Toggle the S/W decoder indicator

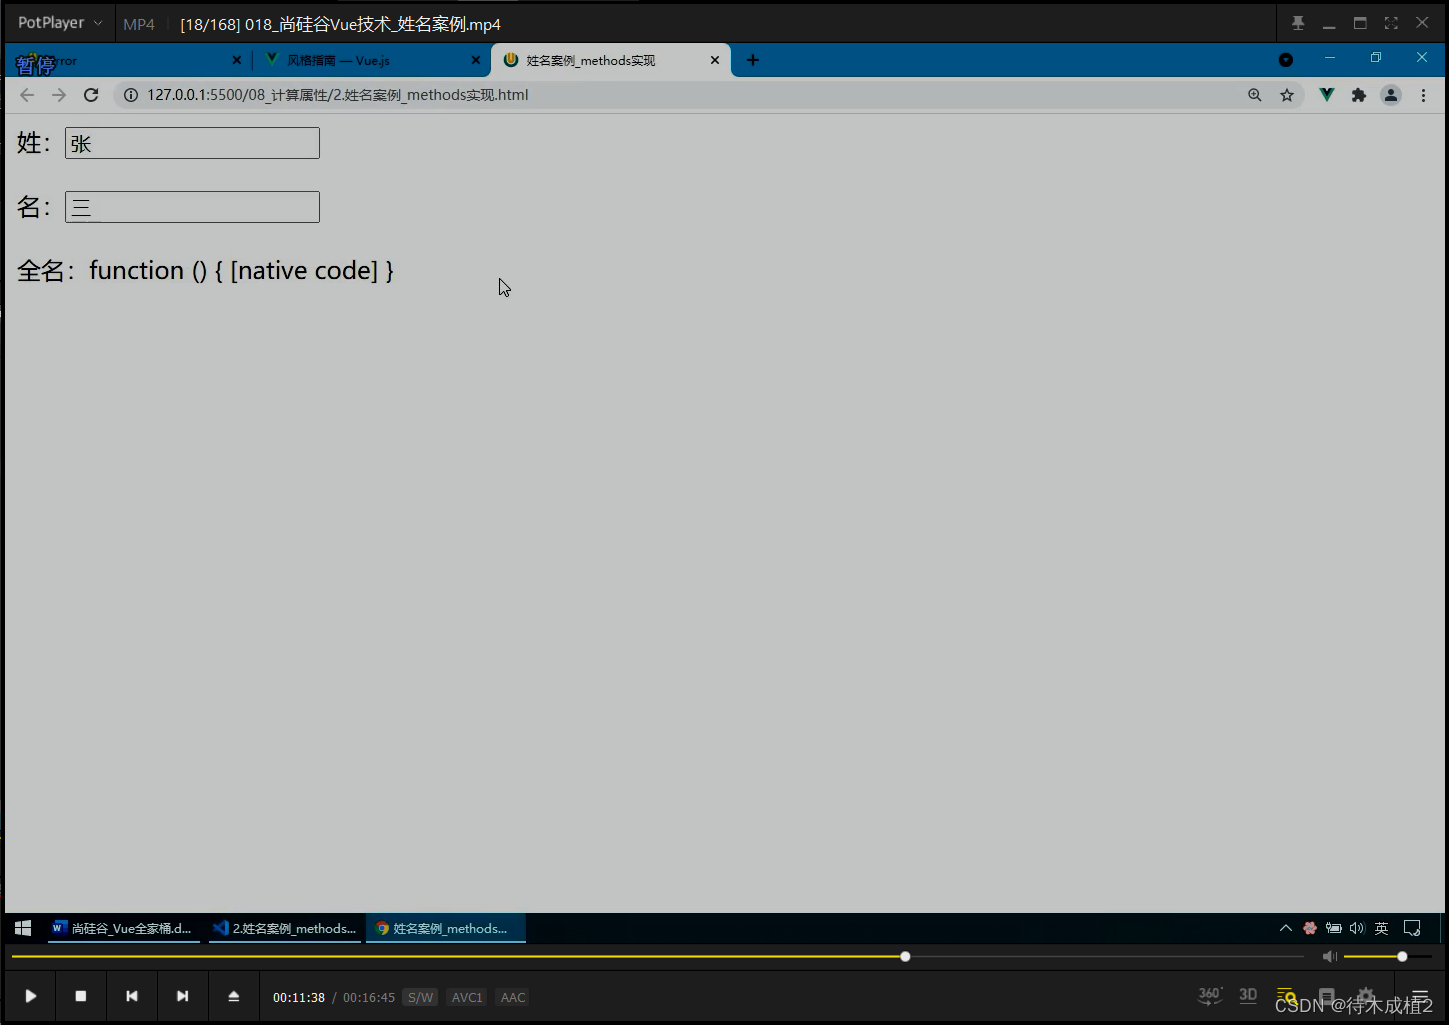pyautogui.click(x=421, y=997)
